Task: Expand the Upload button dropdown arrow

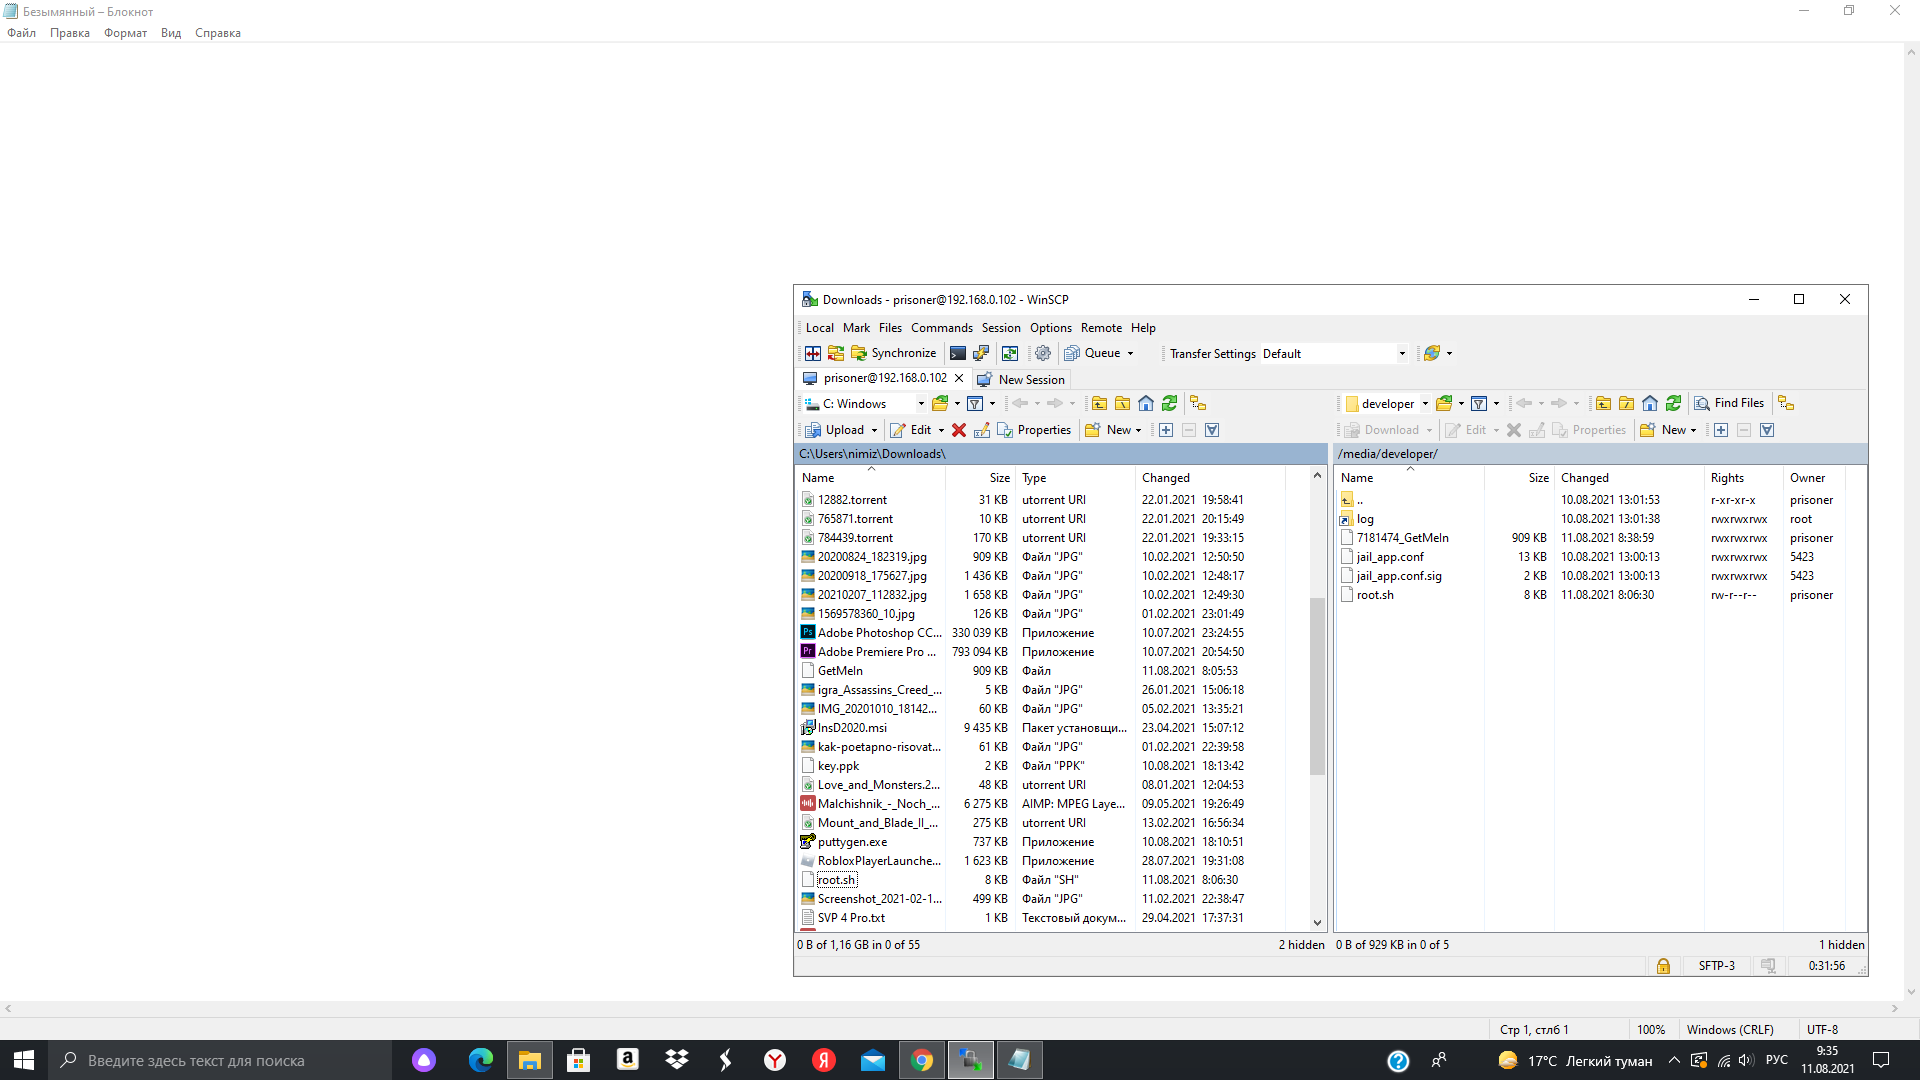Action: click(x=874, y=430)
